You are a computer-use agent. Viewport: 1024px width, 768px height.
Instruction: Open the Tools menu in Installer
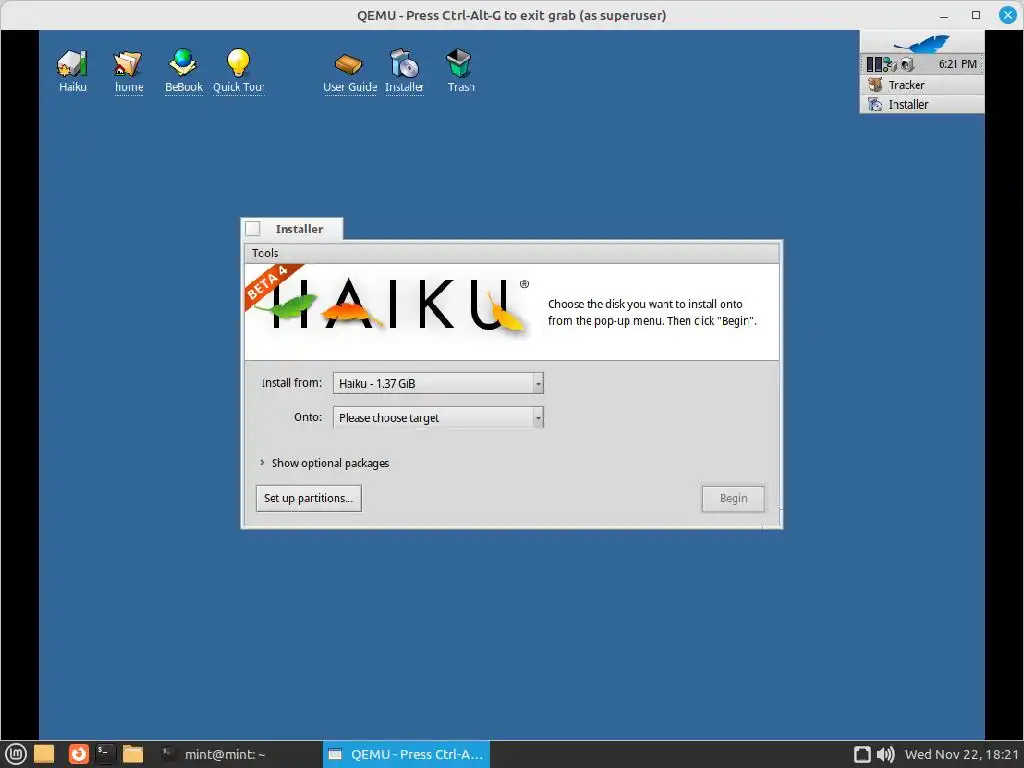tap(264, 253)
